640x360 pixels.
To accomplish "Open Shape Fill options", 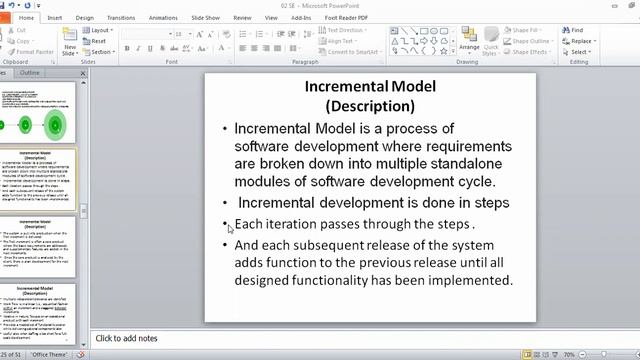I will (522, 30).
